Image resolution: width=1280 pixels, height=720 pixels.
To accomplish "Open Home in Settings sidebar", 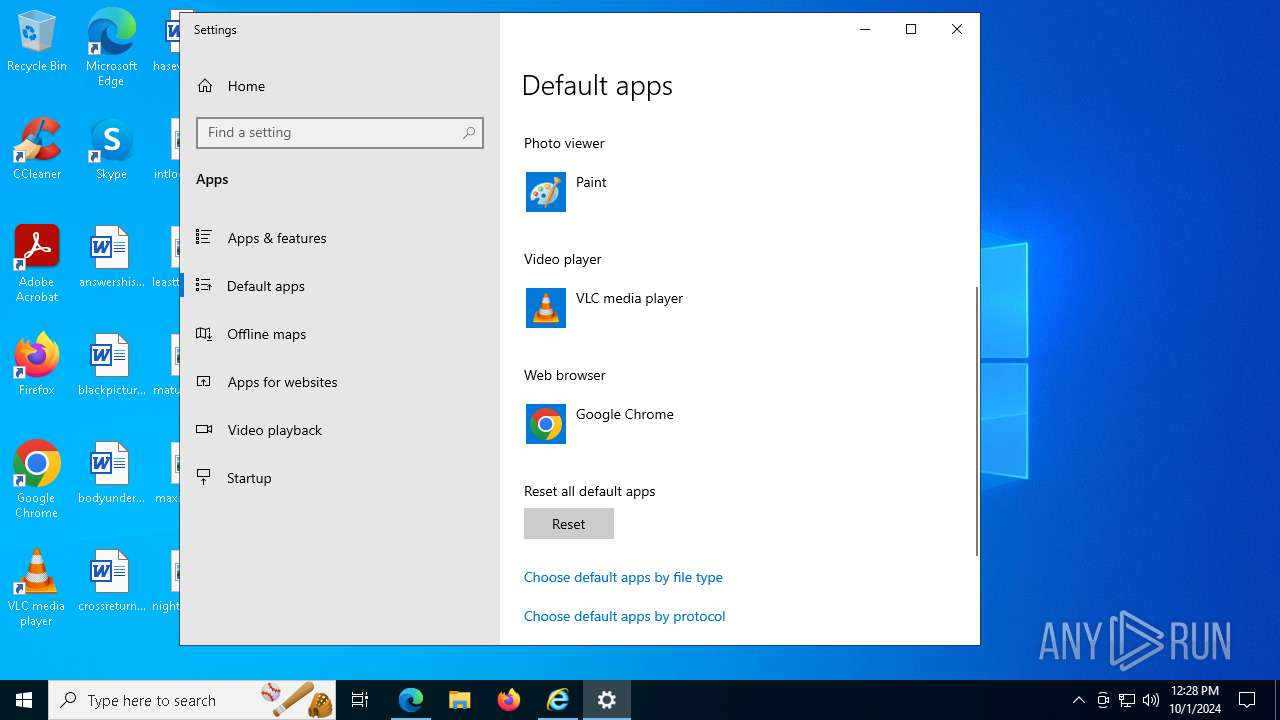I will tap(245, 86).
